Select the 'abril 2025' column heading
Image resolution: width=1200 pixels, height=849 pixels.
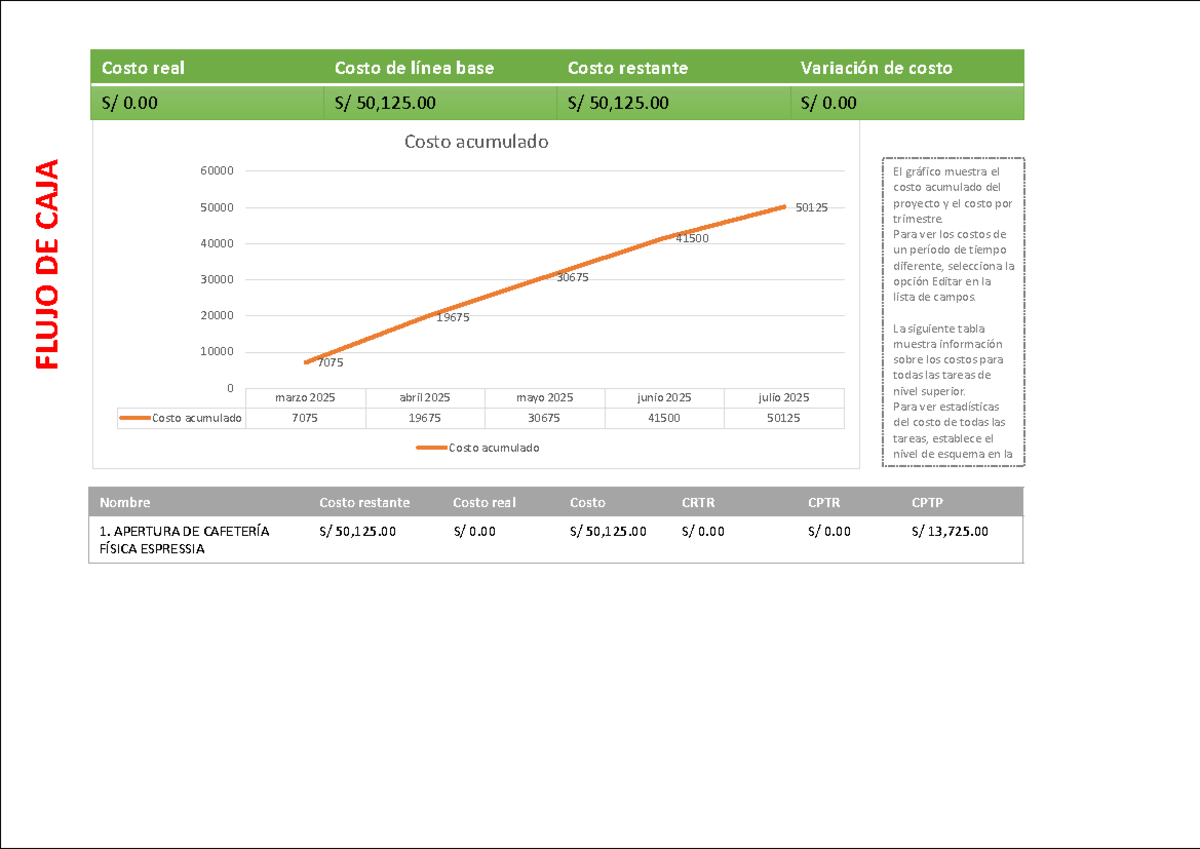click(x=425, y=397)
